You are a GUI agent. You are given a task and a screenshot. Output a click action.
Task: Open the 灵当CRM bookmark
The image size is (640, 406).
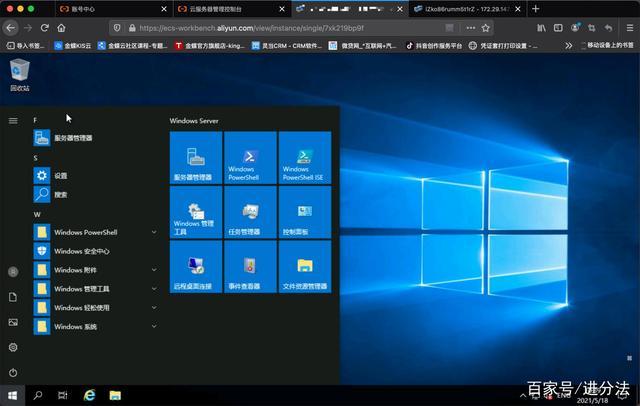287,46
